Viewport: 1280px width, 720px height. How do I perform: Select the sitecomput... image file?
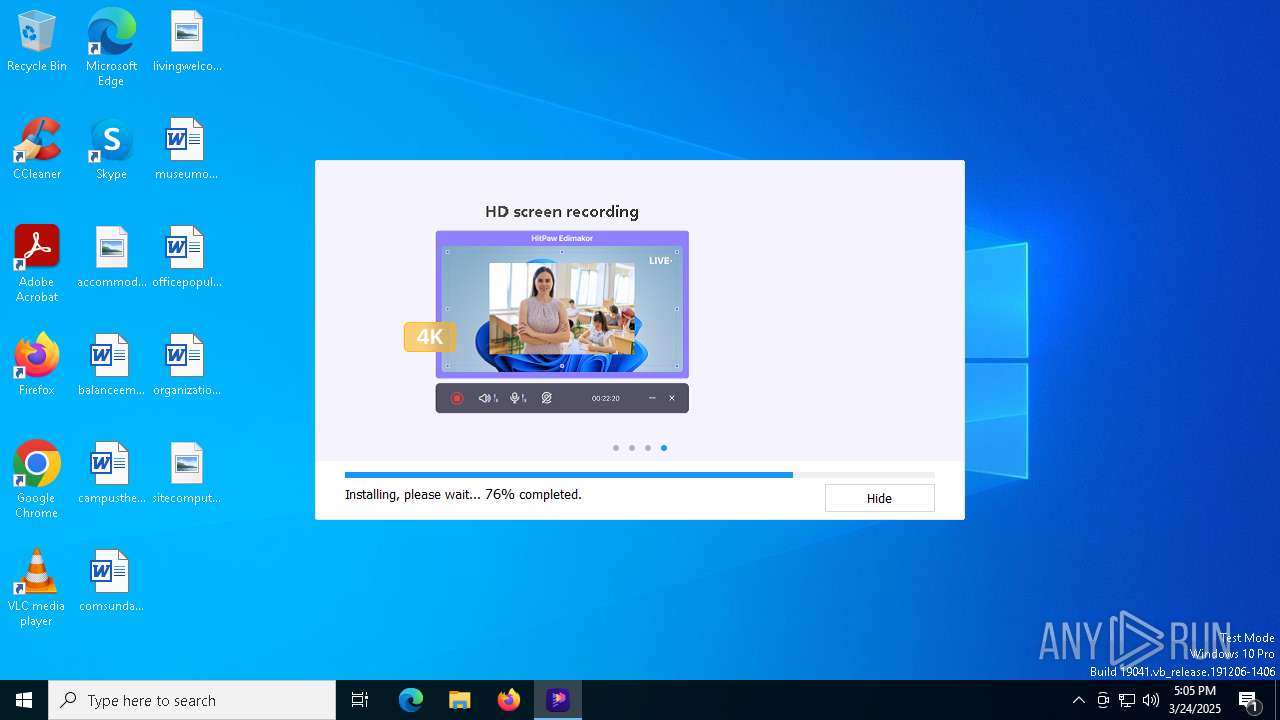[x=187, y=474]
